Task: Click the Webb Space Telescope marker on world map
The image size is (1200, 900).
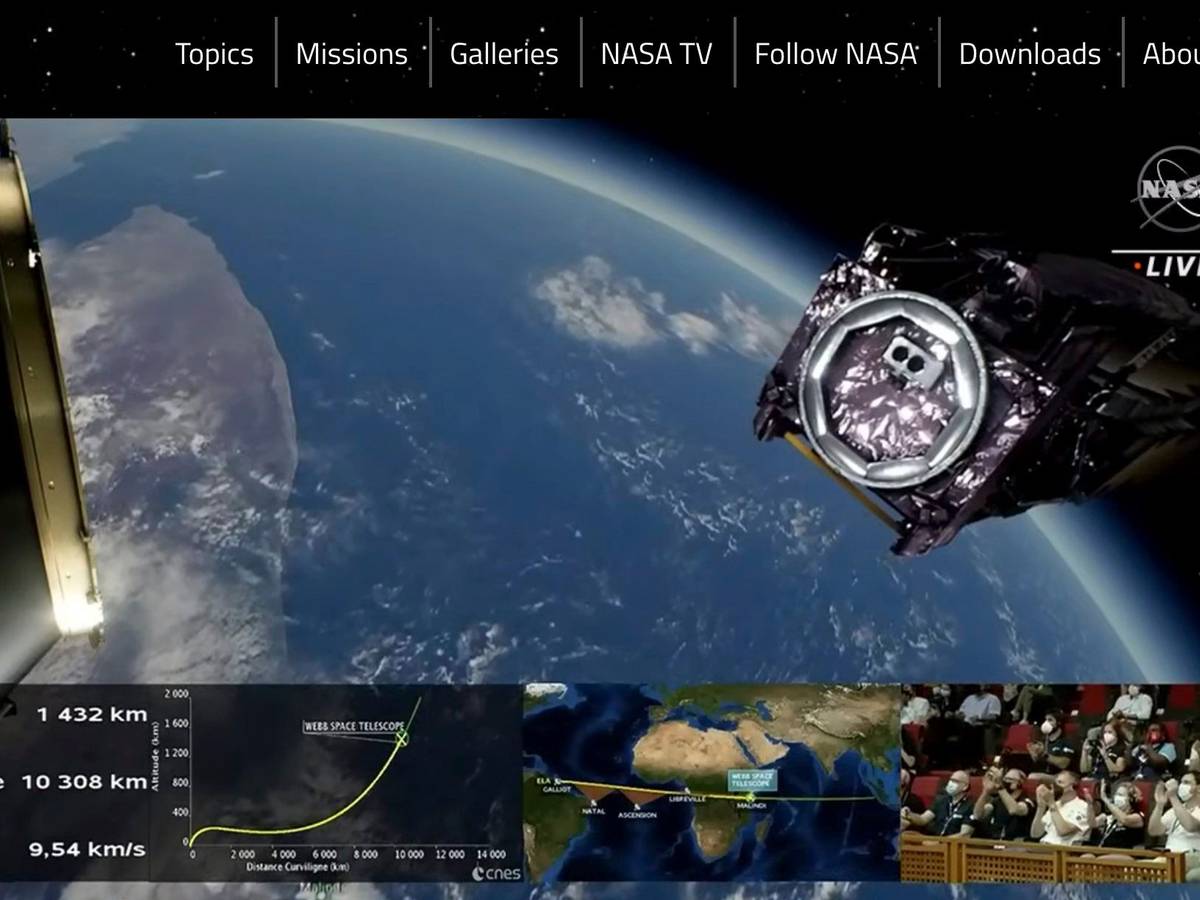Action: pos(753,782)
